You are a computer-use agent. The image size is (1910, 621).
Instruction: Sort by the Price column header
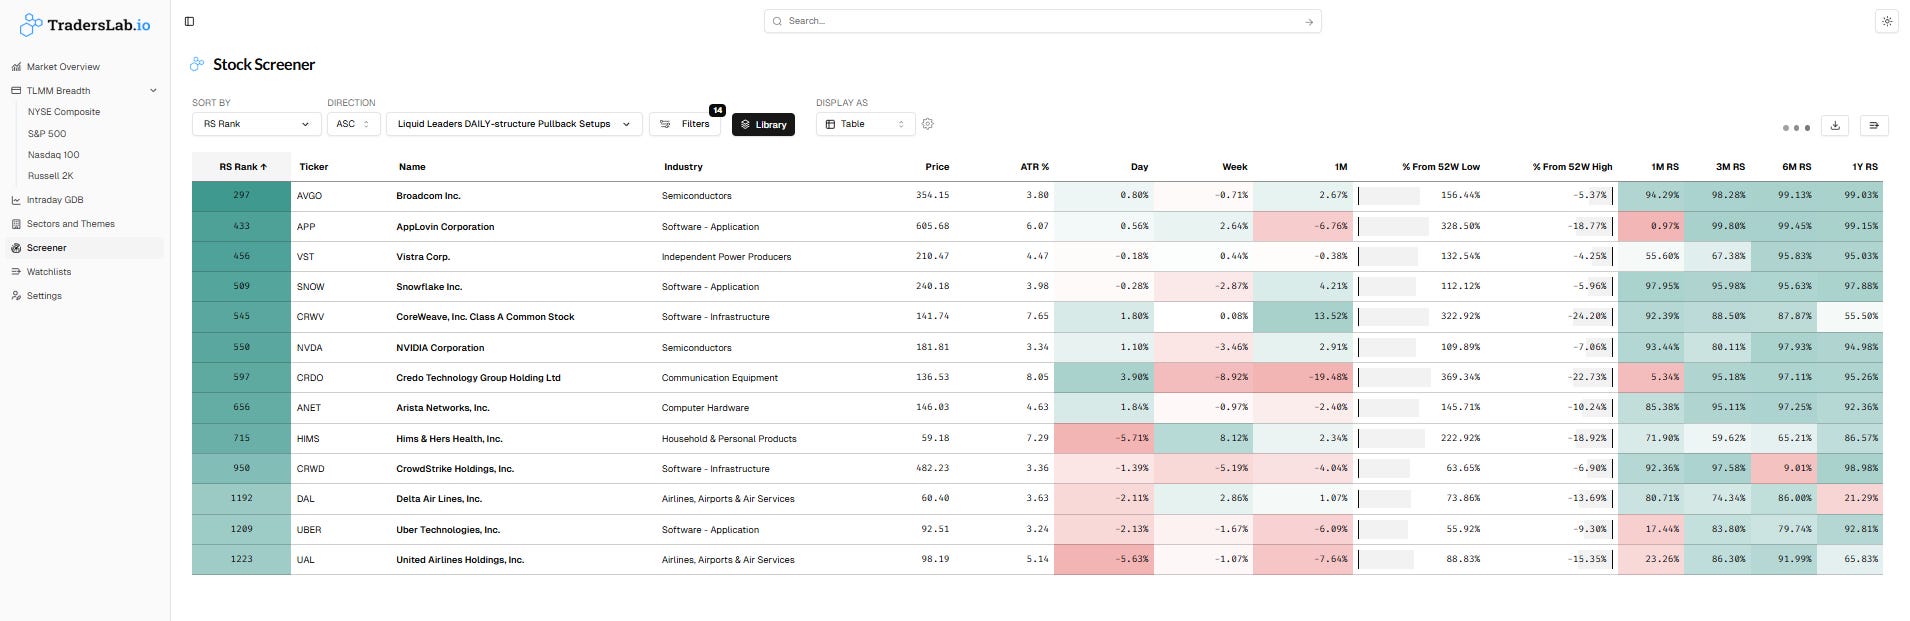tap(937, 167)
